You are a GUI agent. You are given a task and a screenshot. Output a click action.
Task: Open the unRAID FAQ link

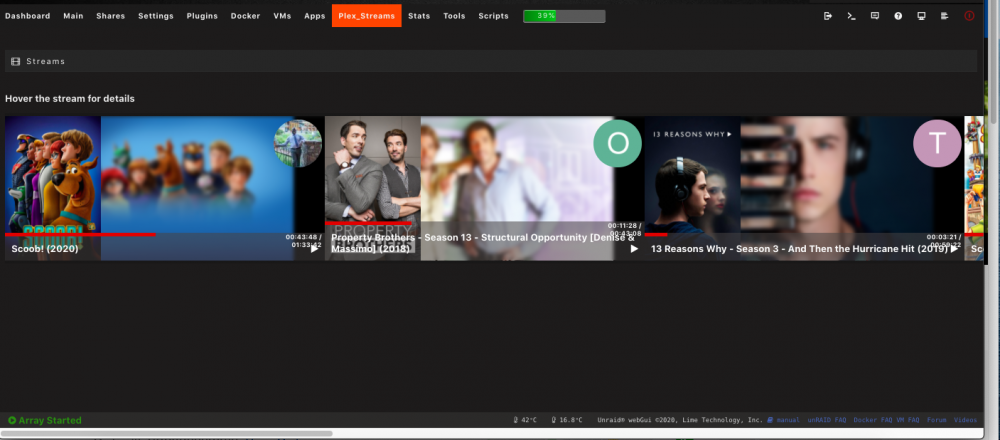pyautogui.click(x=827, y=420)
